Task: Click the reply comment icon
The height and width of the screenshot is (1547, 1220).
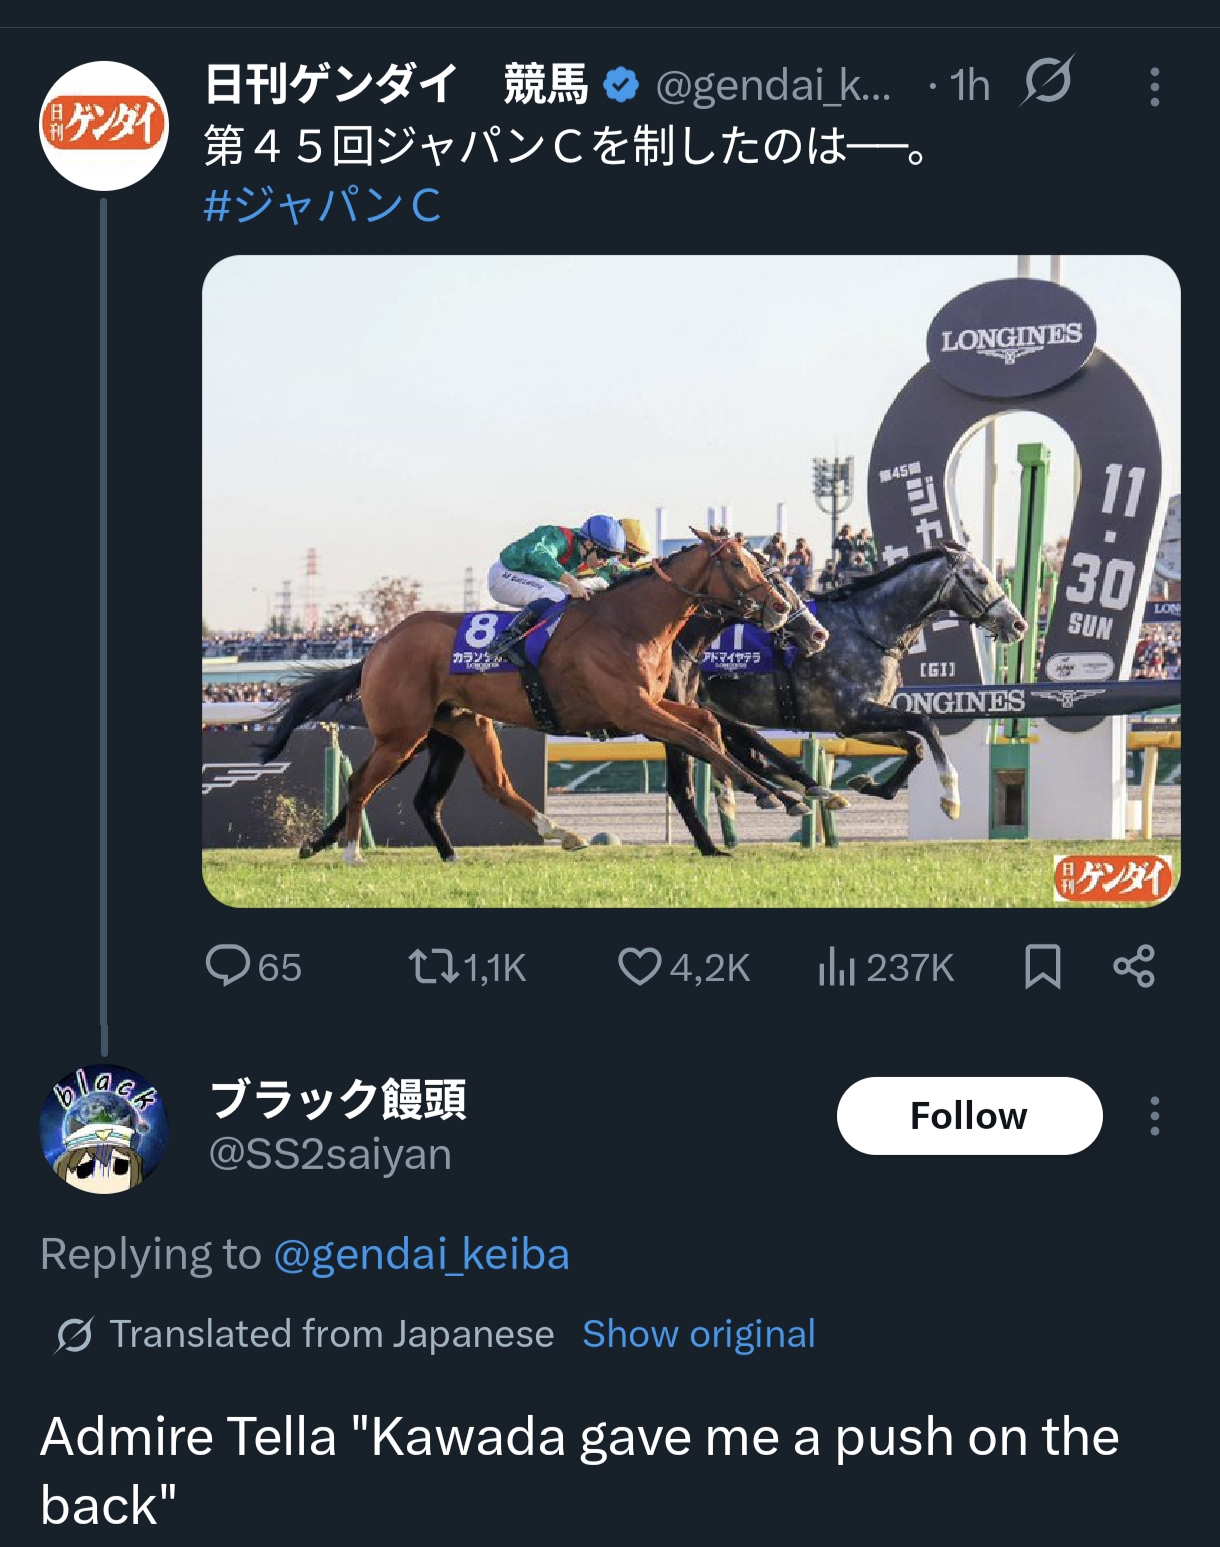Action: (228, 966)
